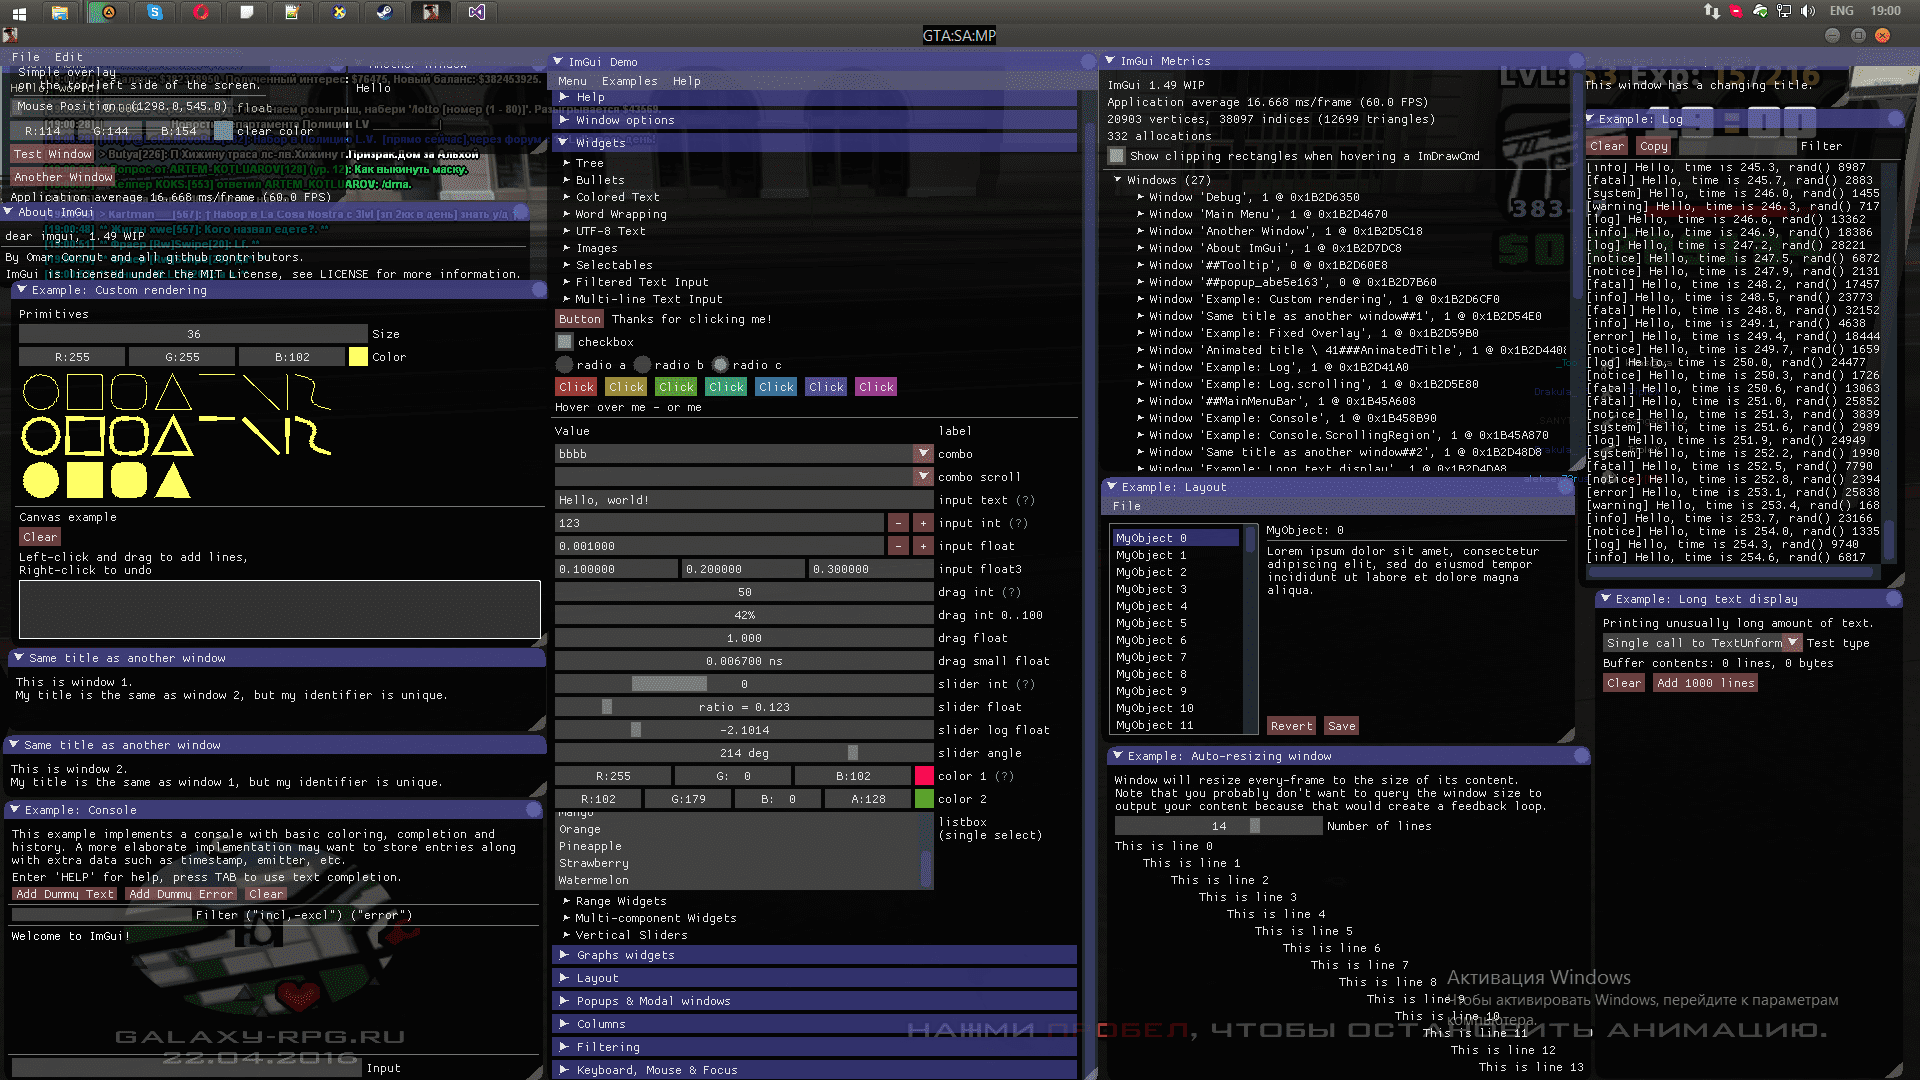The image size is (1920, 1080).
Task: Click the Number of lines slider
Action: pyautogui.click(x=1218, y=826)
